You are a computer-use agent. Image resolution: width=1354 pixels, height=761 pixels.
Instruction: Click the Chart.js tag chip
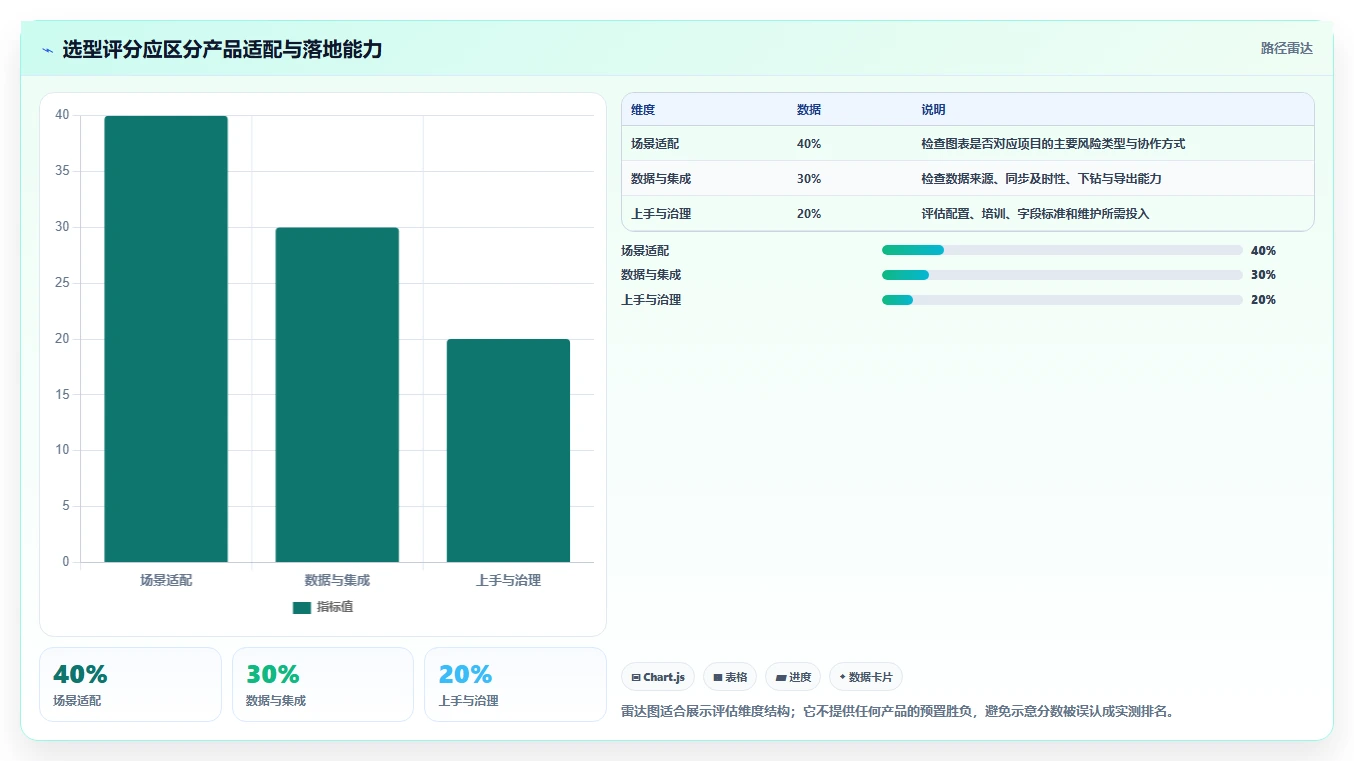[x=658, y=677]
